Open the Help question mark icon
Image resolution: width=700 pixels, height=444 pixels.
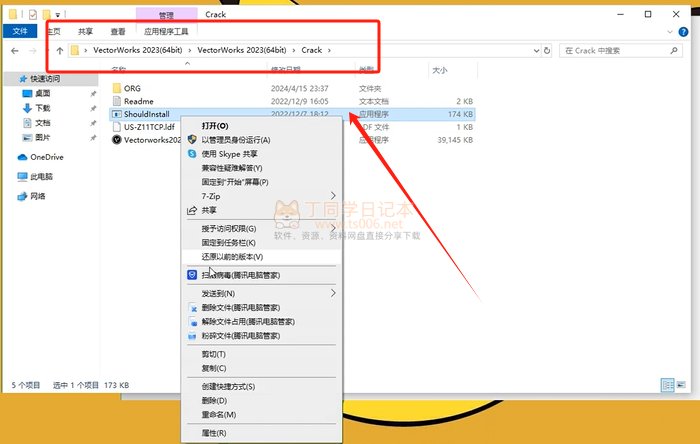pos(683,32)
